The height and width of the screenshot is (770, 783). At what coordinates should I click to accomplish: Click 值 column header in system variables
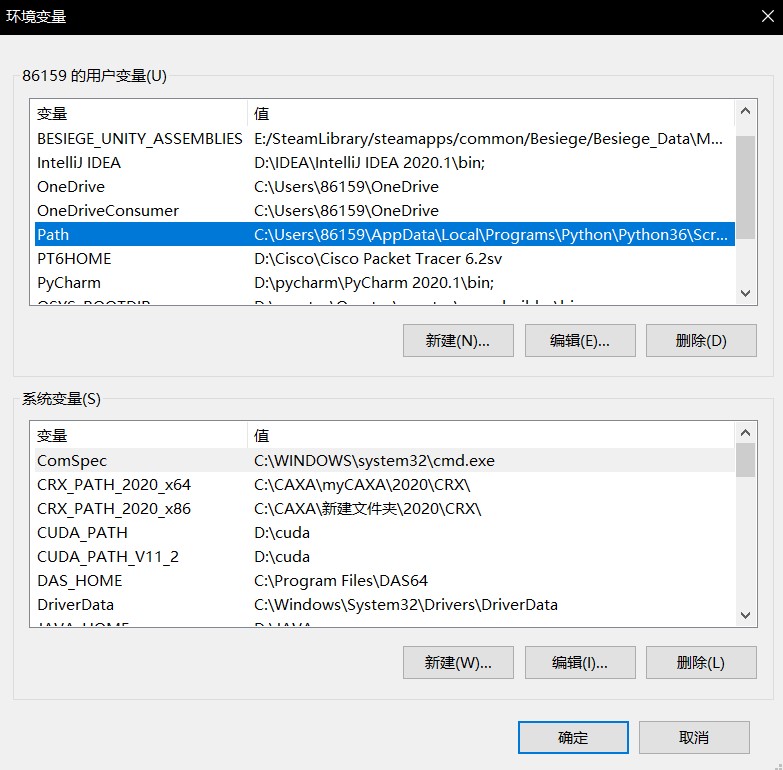pyautogui.click(x=490, y=435)
